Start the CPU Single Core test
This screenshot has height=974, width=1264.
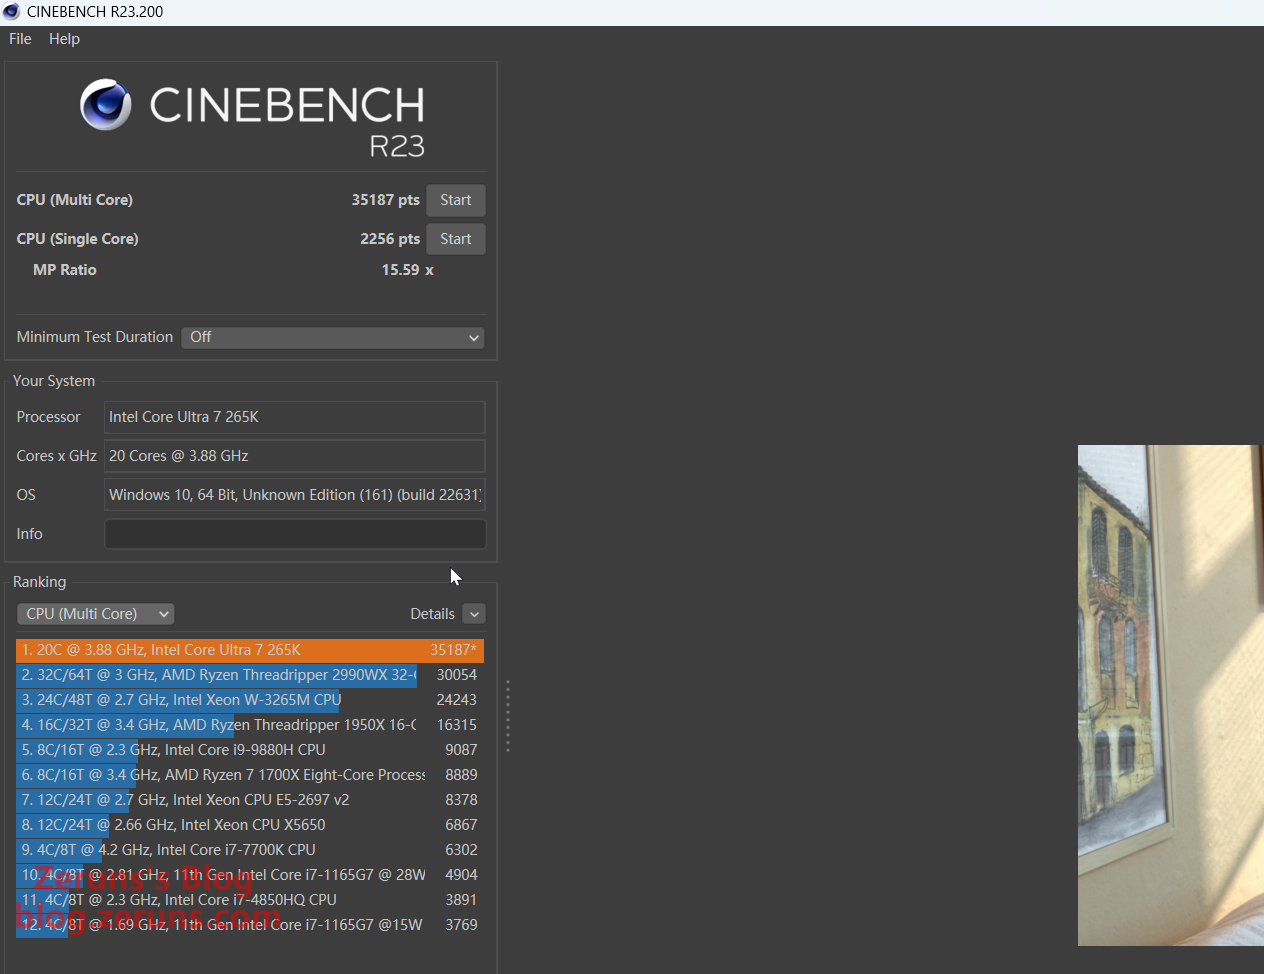[x=456, y=239]
